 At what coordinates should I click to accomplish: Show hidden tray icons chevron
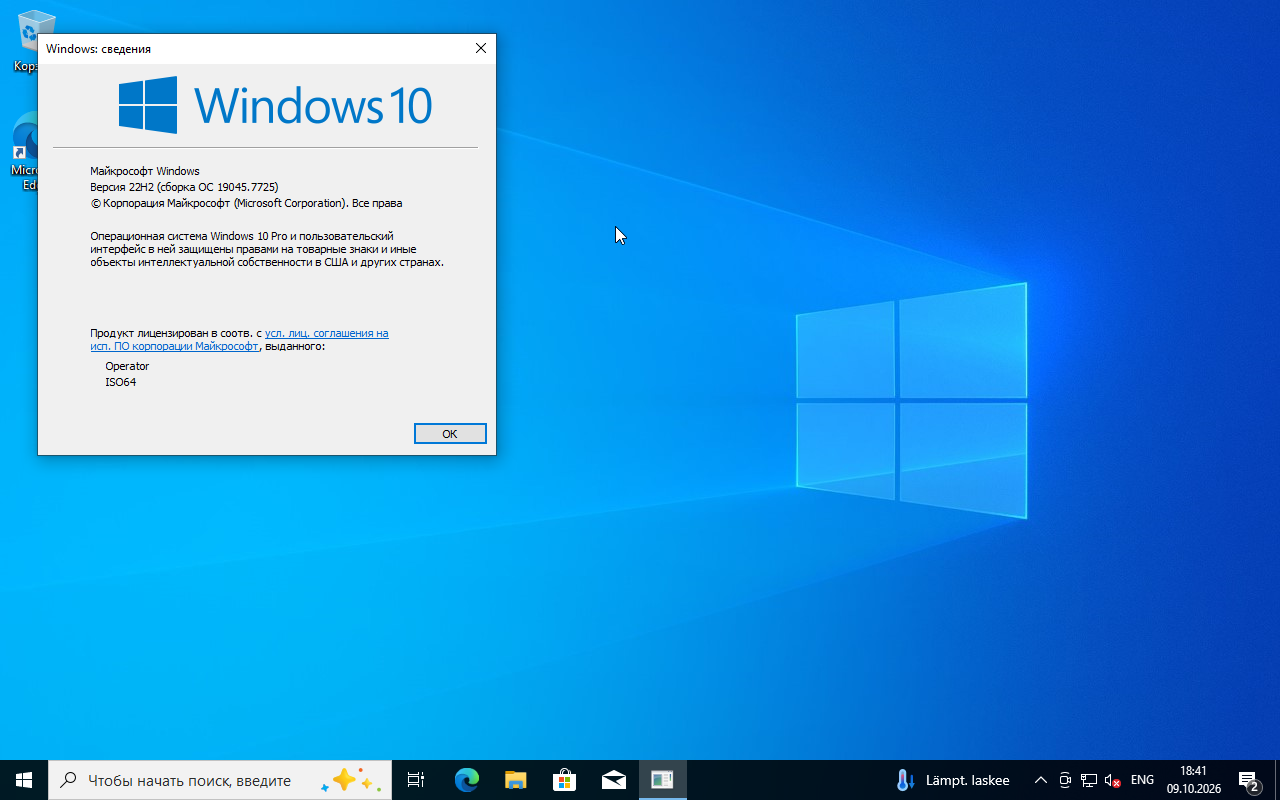coord(1041,780)
